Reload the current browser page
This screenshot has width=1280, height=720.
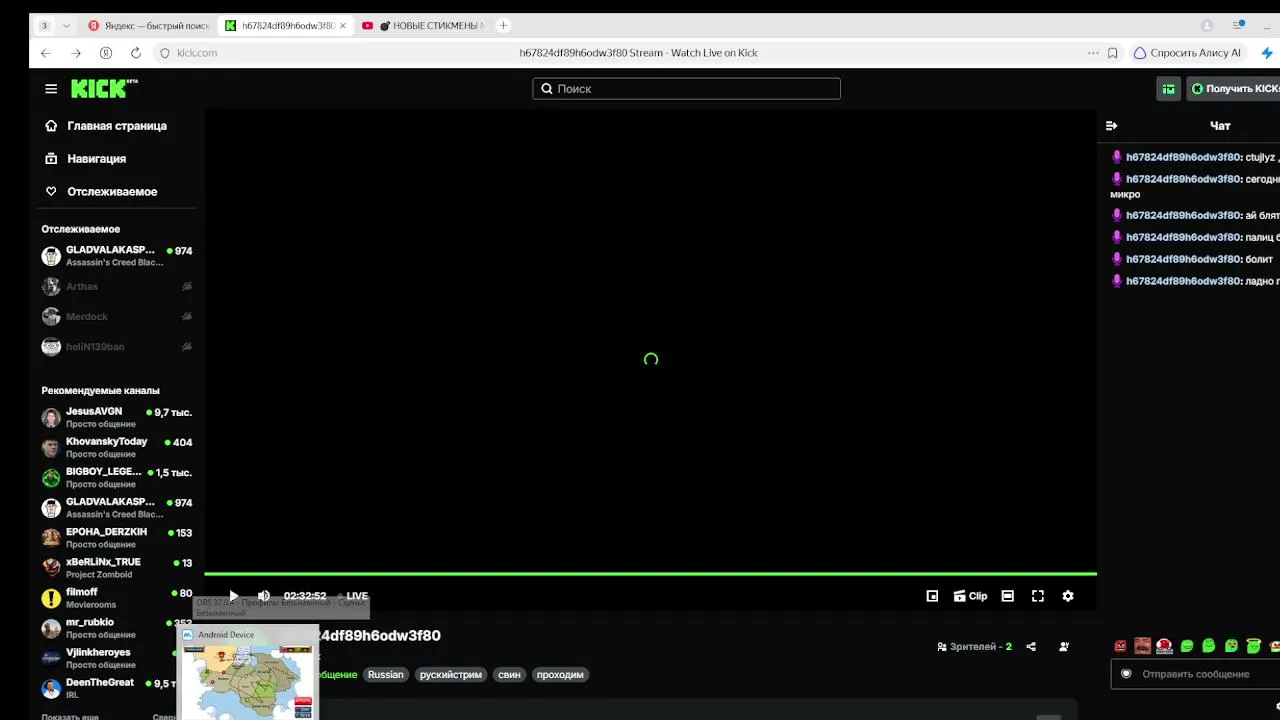(x=136, y=53)
